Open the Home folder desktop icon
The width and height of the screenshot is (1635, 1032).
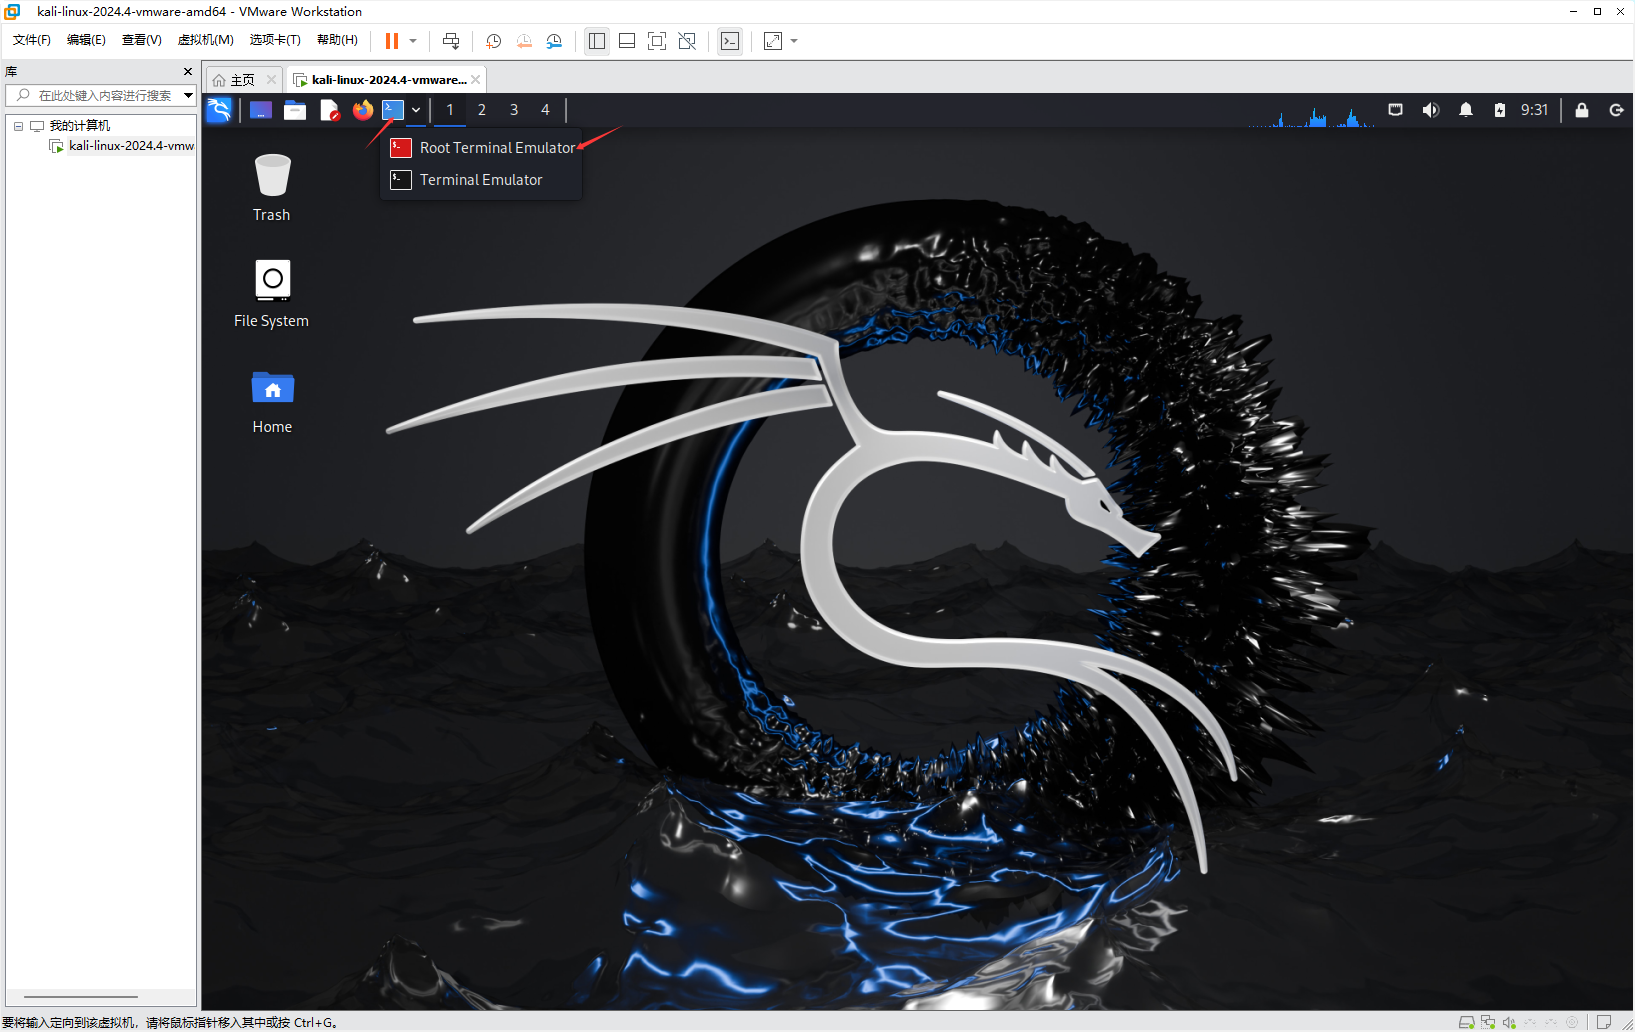coord(272,402)
